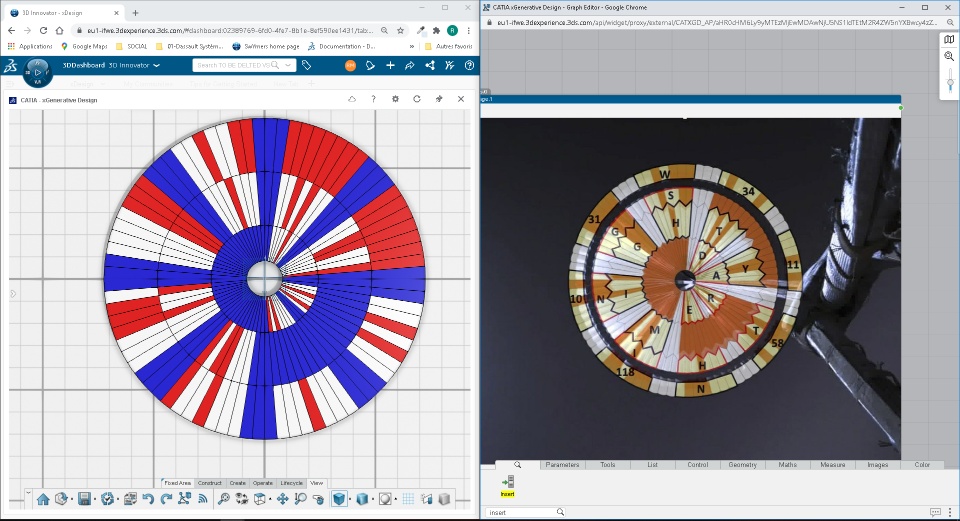Open the Maths tab in Graph Editor
This screenshot has height=521, width=960.
click(787, 465)
